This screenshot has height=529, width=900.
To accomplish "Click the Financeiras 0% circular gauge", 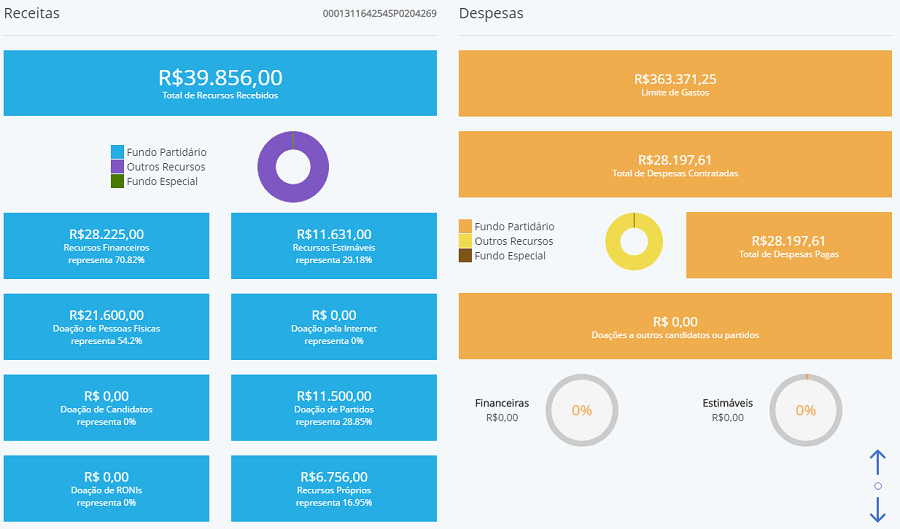I will [581, 410].
